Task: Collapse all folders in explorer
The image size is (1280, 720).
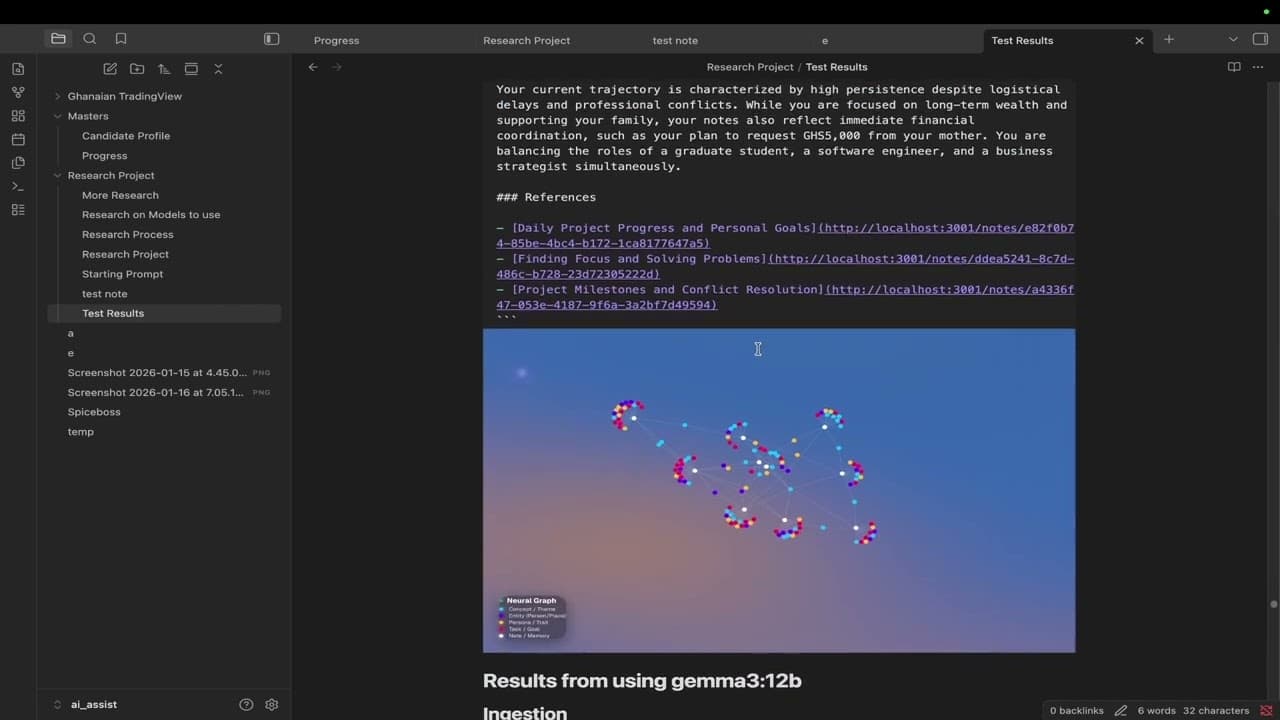Action: pos(218,69)
